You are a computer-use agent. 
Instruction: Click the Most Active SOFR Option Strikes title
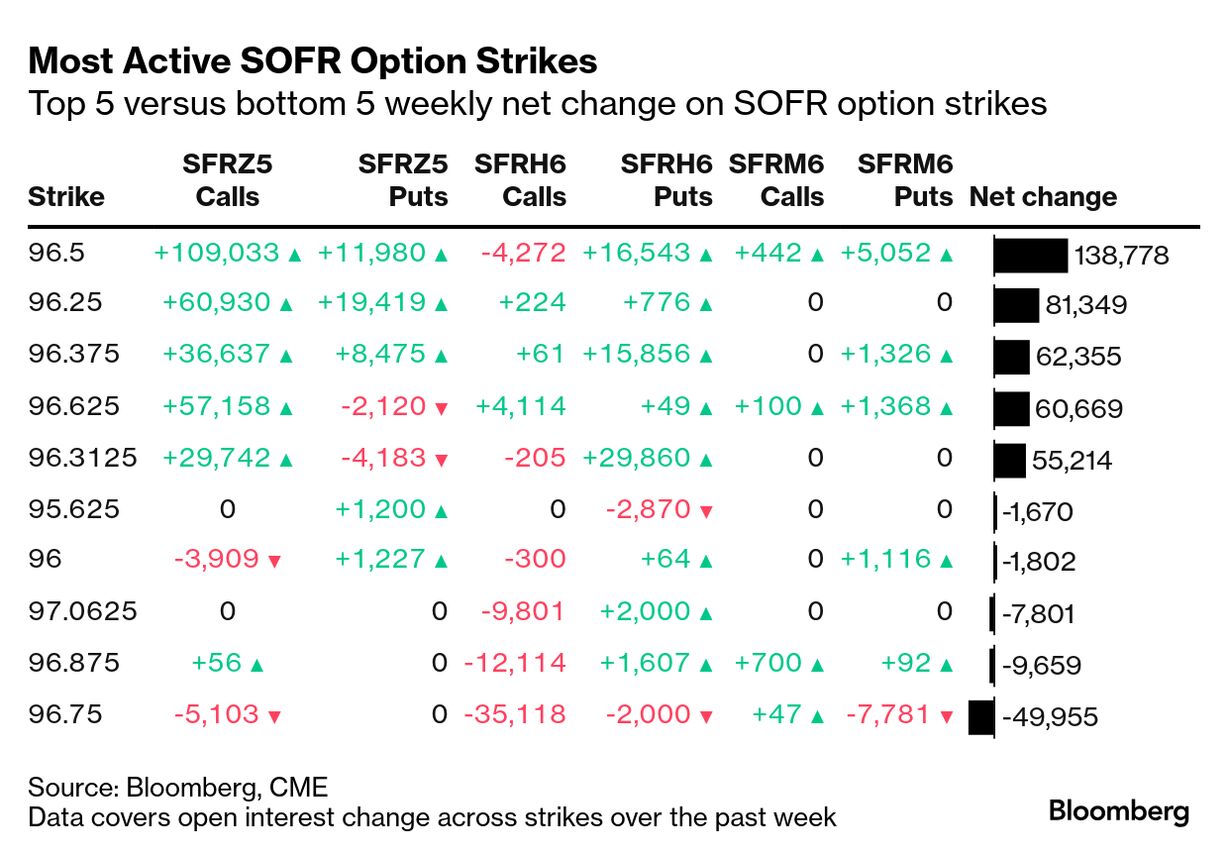313,62
